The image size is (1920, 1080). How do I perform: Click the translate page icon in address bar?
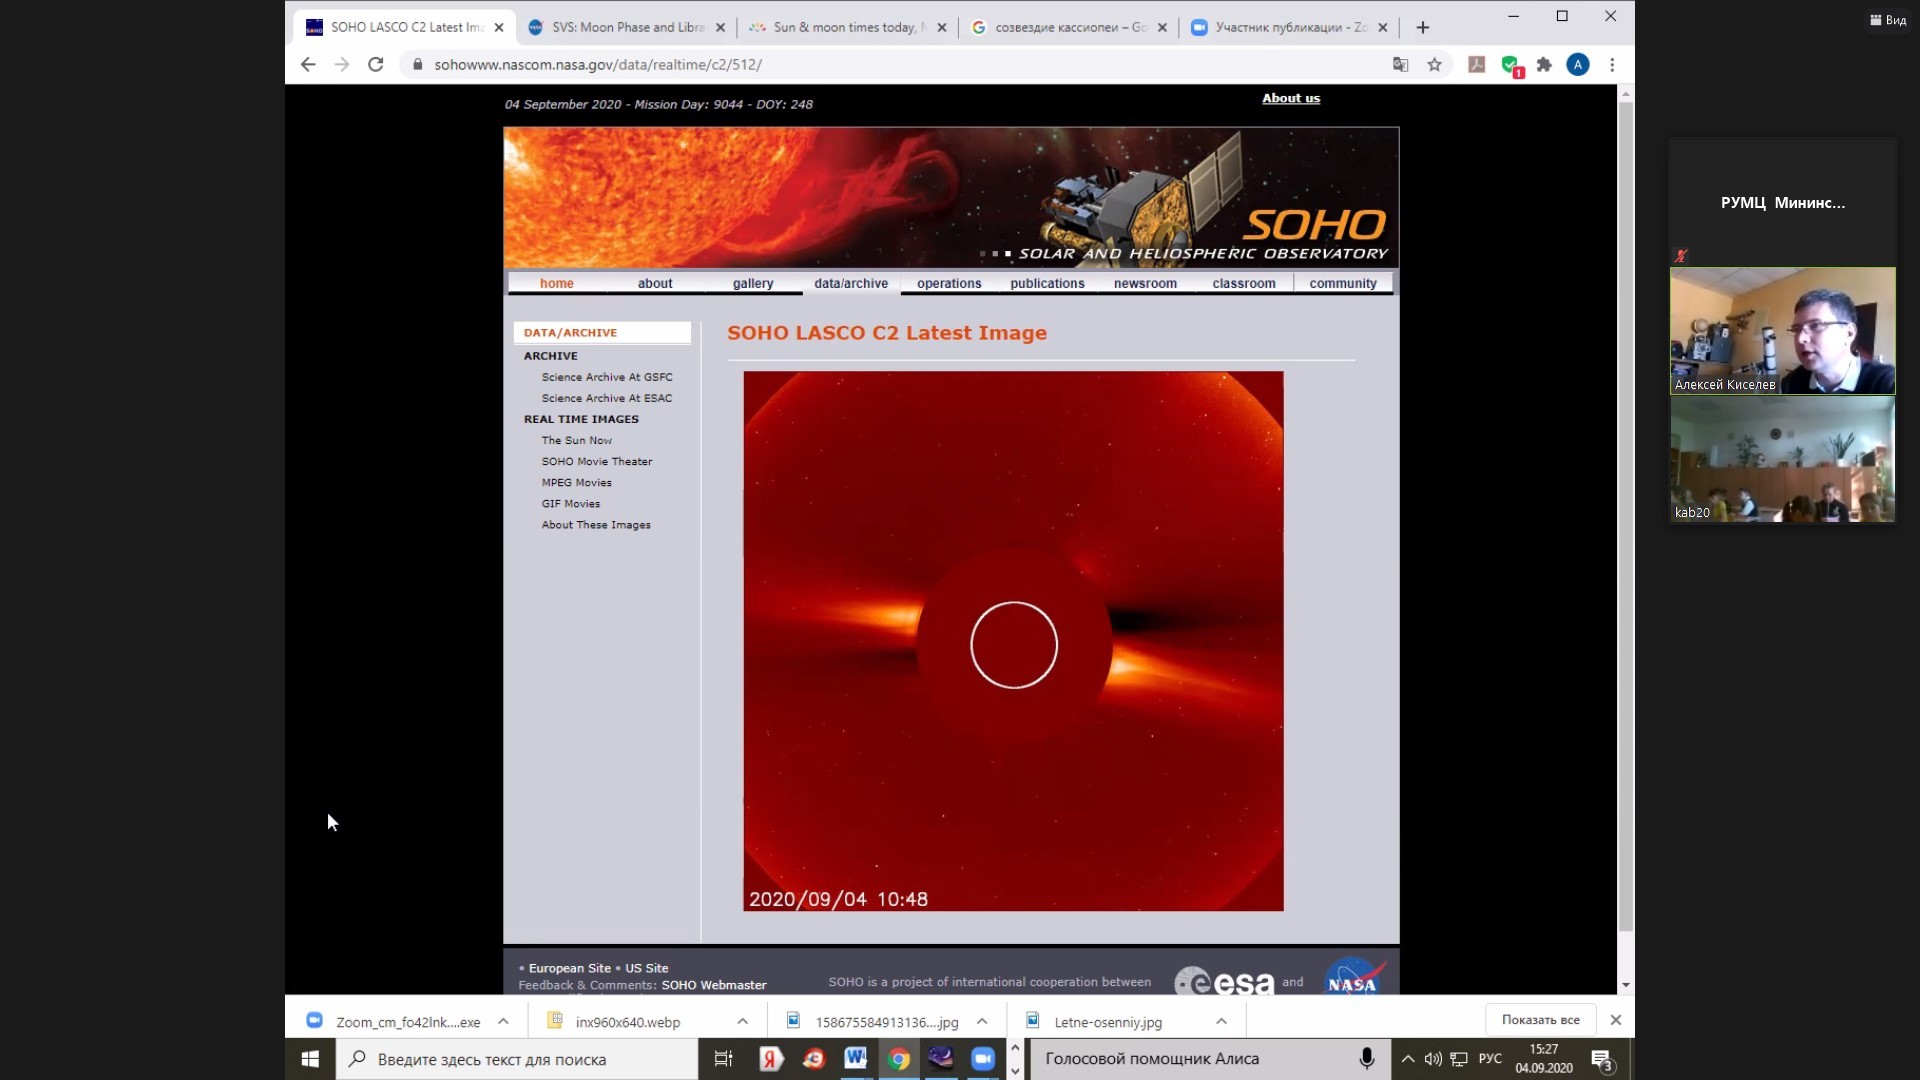(x=1400, y=64)
